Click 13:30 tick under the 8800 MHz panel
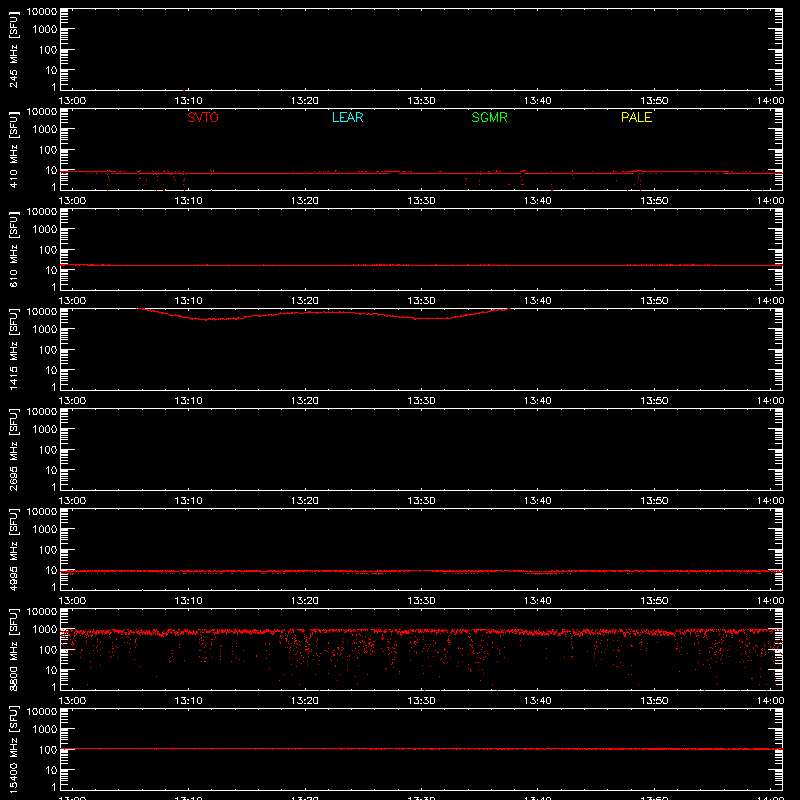800x800 pixels. coord(421,701)
